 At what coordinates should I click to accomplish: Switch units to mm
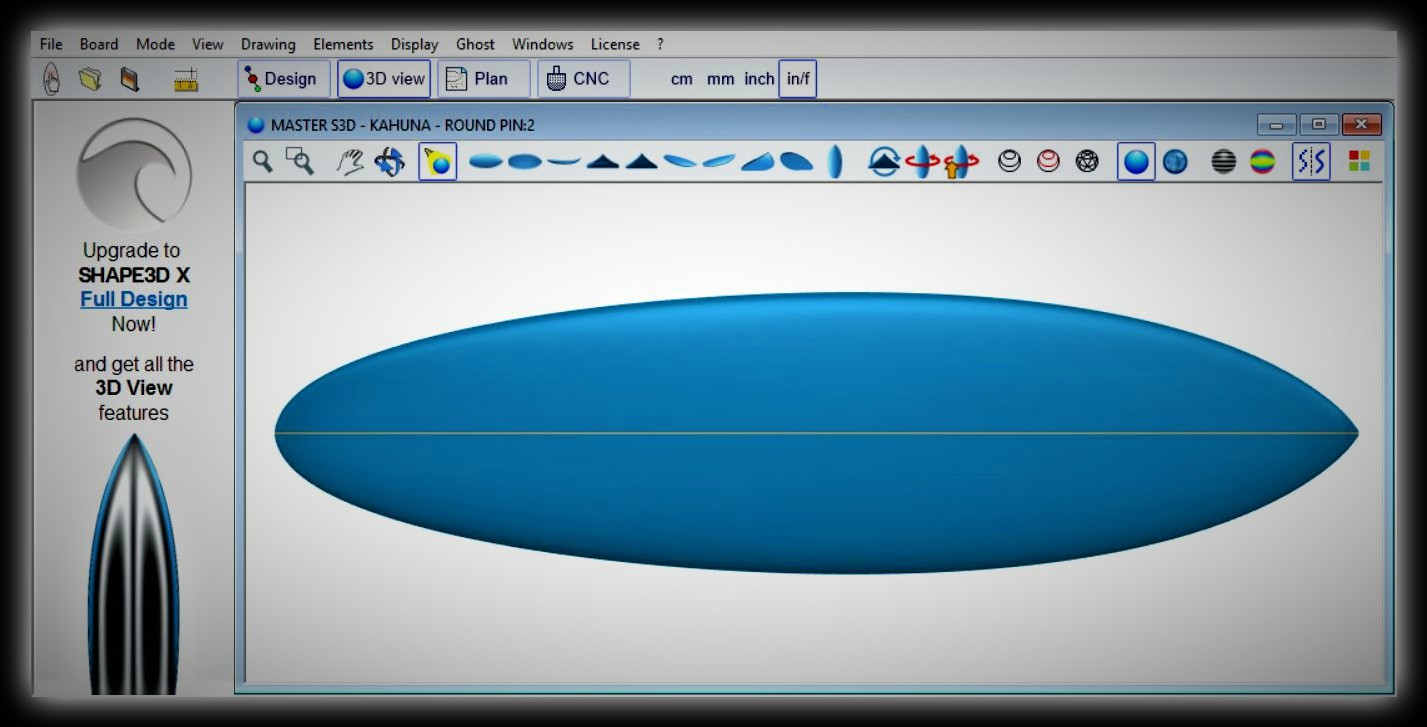(720, 79)
